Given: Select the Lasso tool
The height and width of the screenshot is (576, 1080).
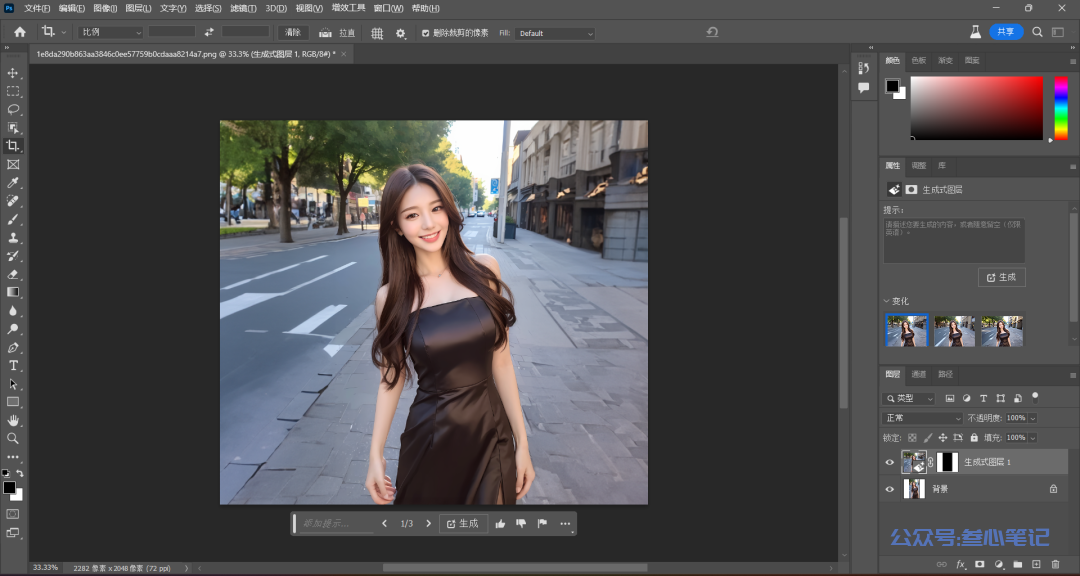Looking at the screenshot, I should click(x=13, y=110).
